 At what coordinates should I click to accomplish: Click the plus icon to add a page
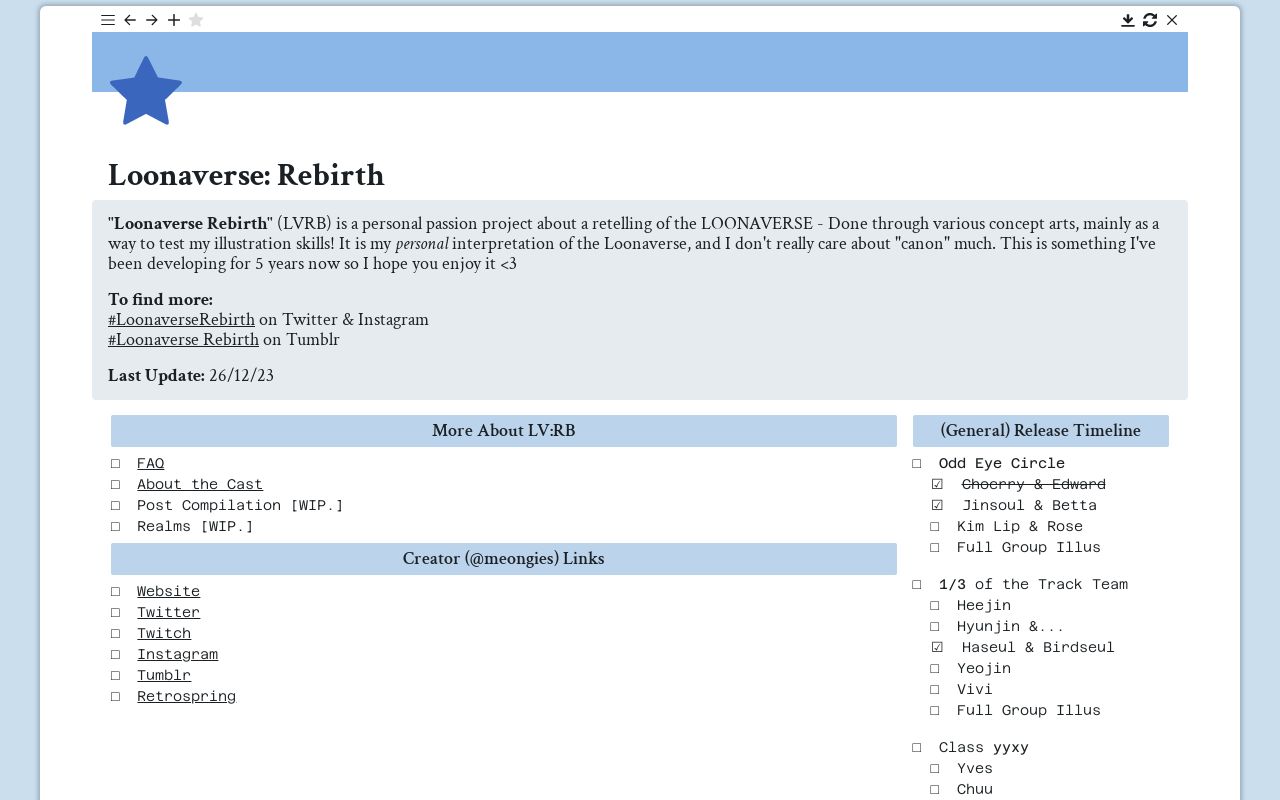(x=174, y=20)
